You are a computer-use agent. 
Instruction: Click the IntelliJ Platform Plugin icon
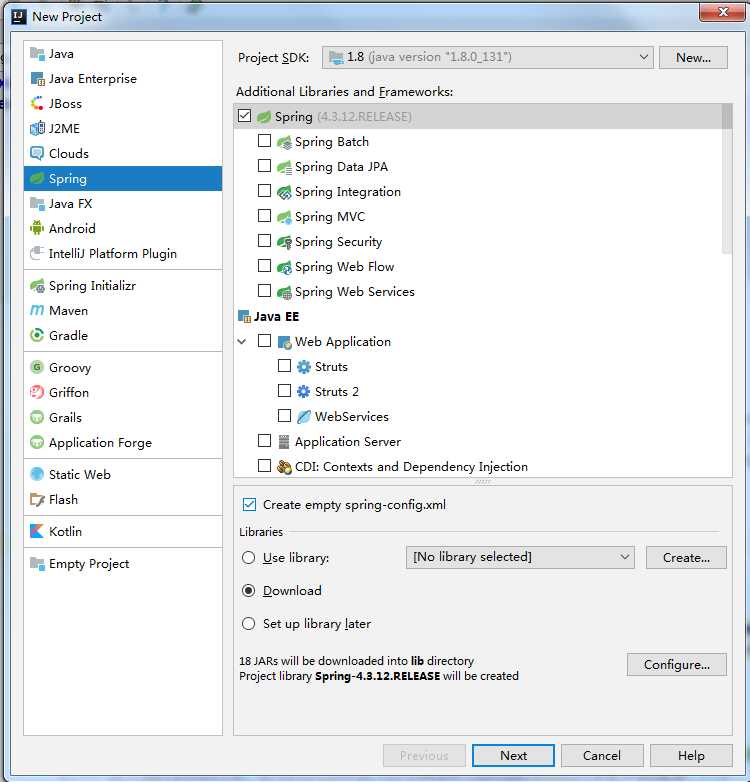pos(37,253)
